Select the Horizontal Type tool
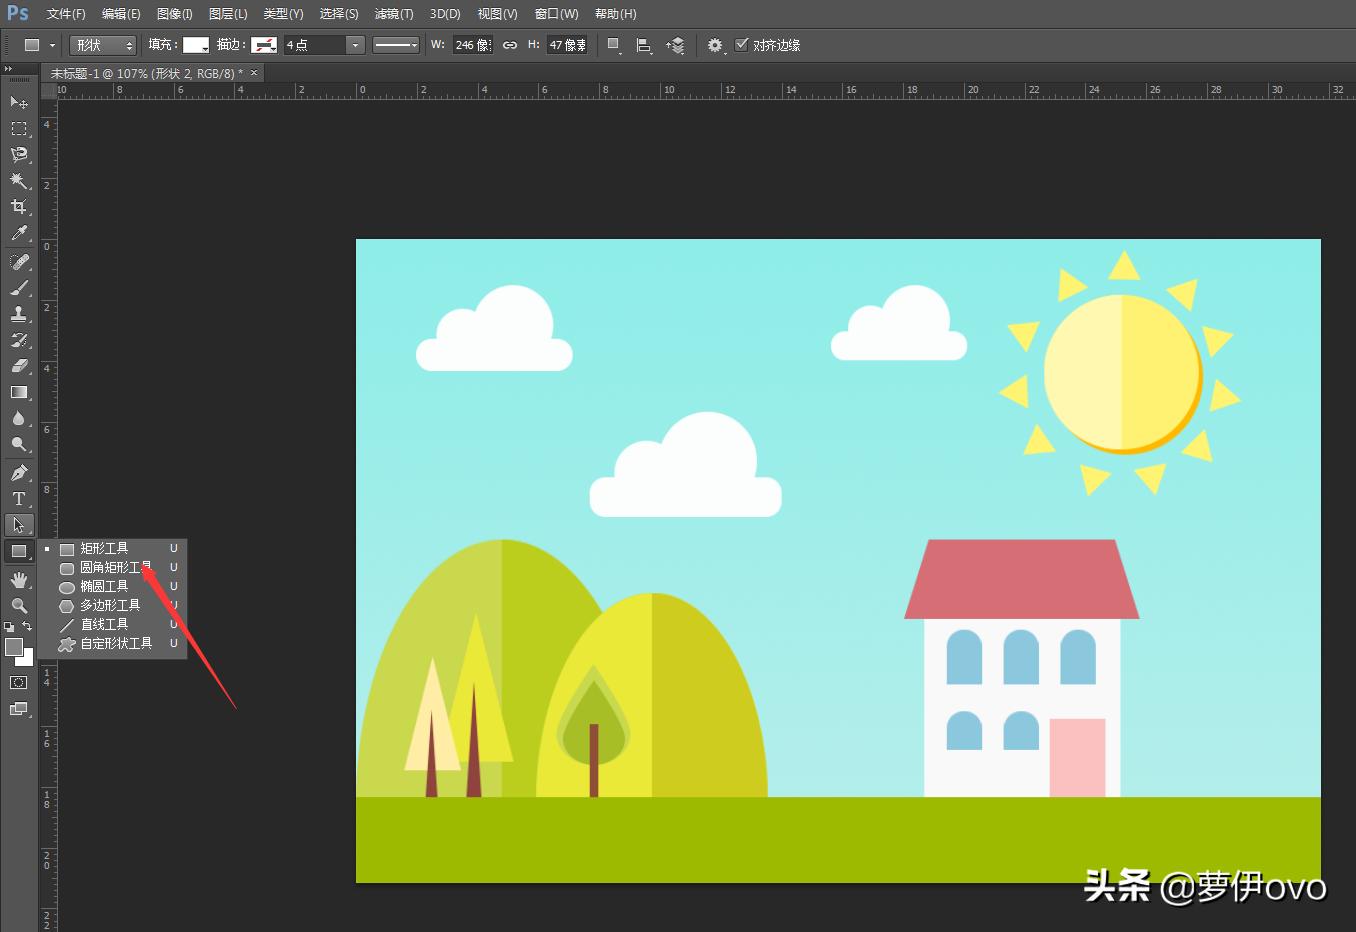Viewport: 1356px width, 932px height. click(18, 498)
